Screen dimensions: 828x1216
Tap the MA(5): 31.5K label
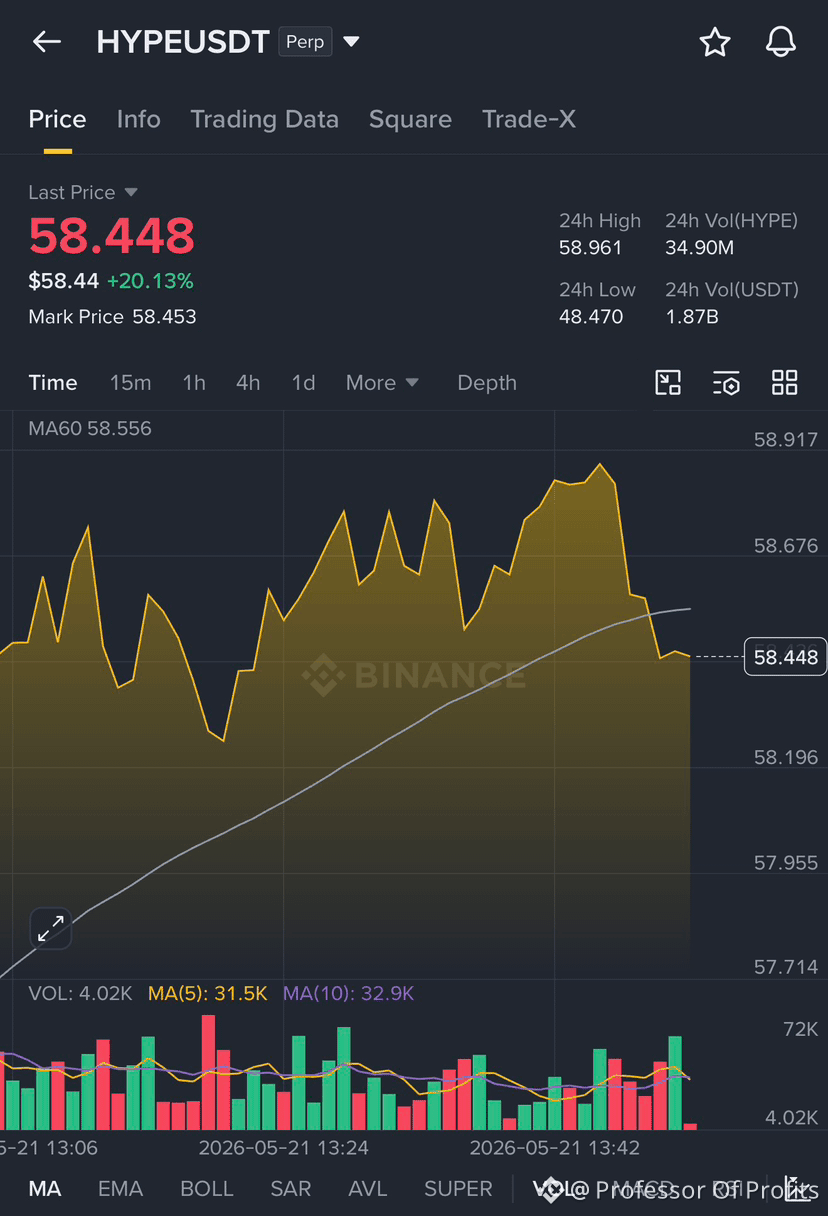pyautogui.click(x=208, y=993)
